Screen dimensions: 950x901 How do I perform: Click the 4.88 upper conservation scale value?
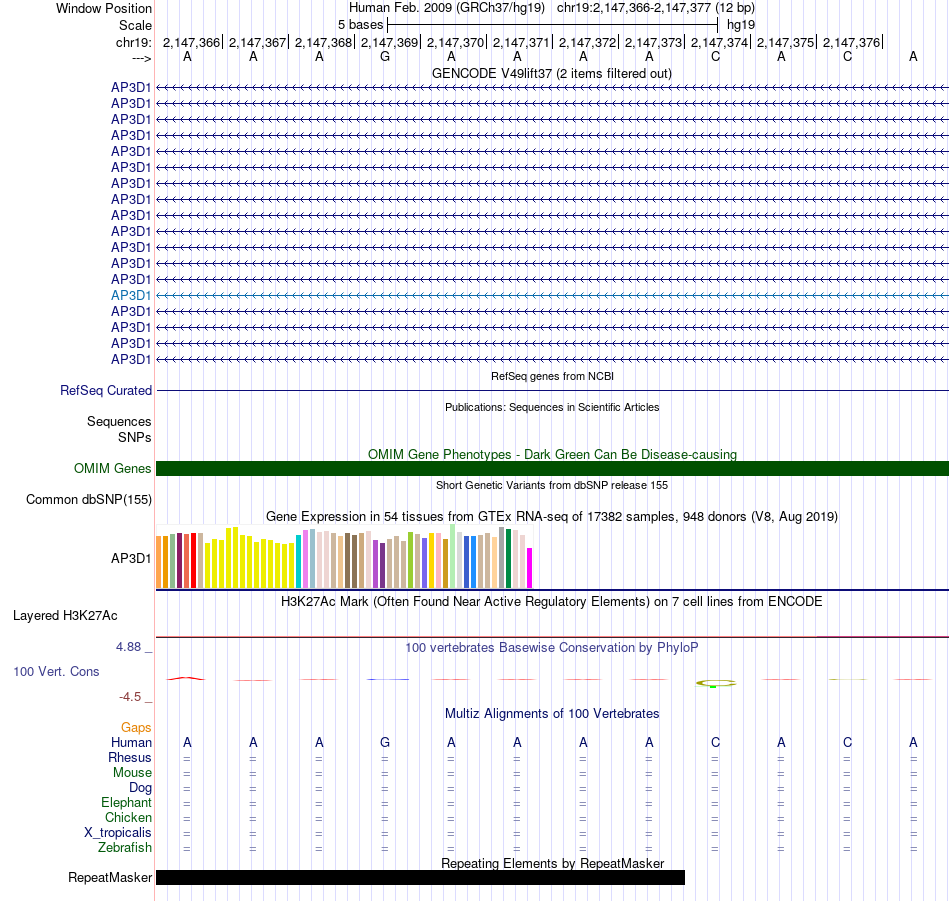[x=128, y=647]
